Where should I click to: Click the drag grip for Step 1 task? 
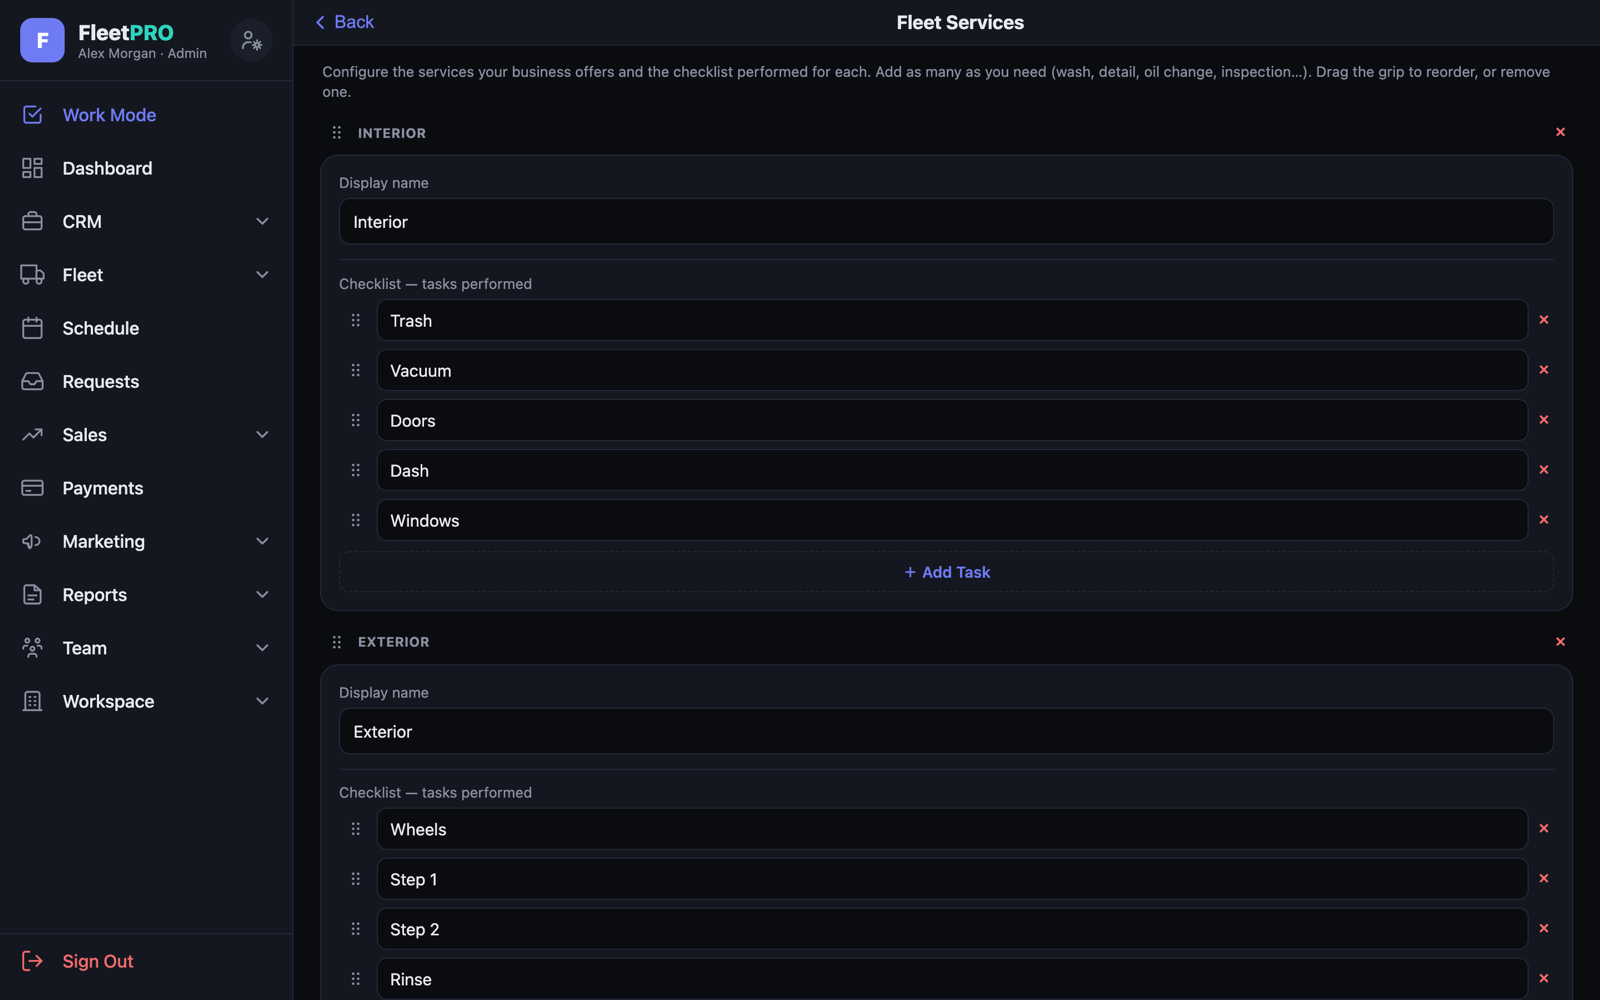[x=355, y=879]
